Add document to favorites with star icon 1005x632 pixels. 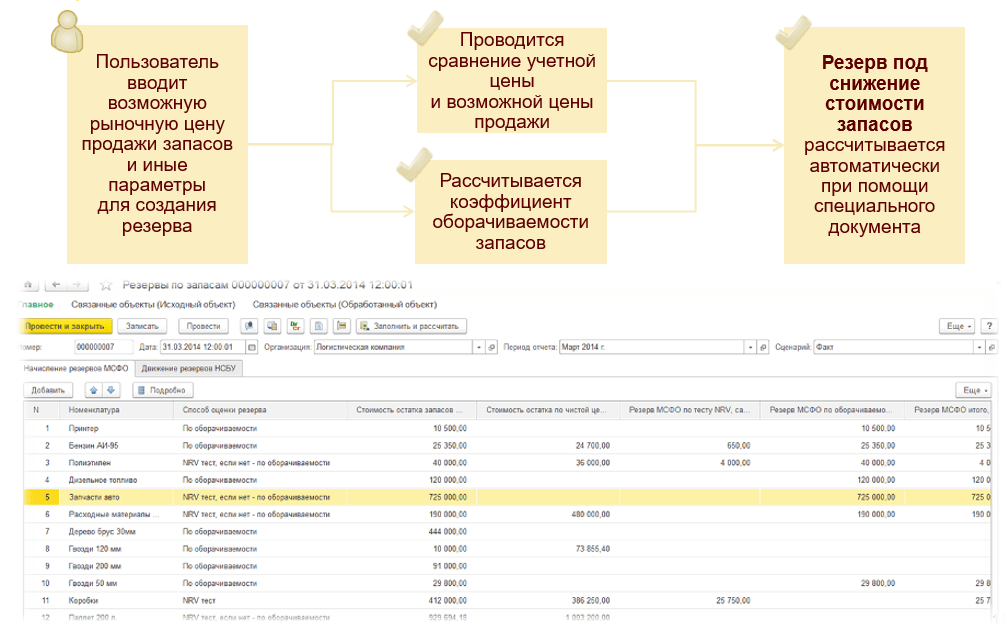click(107, 286)
